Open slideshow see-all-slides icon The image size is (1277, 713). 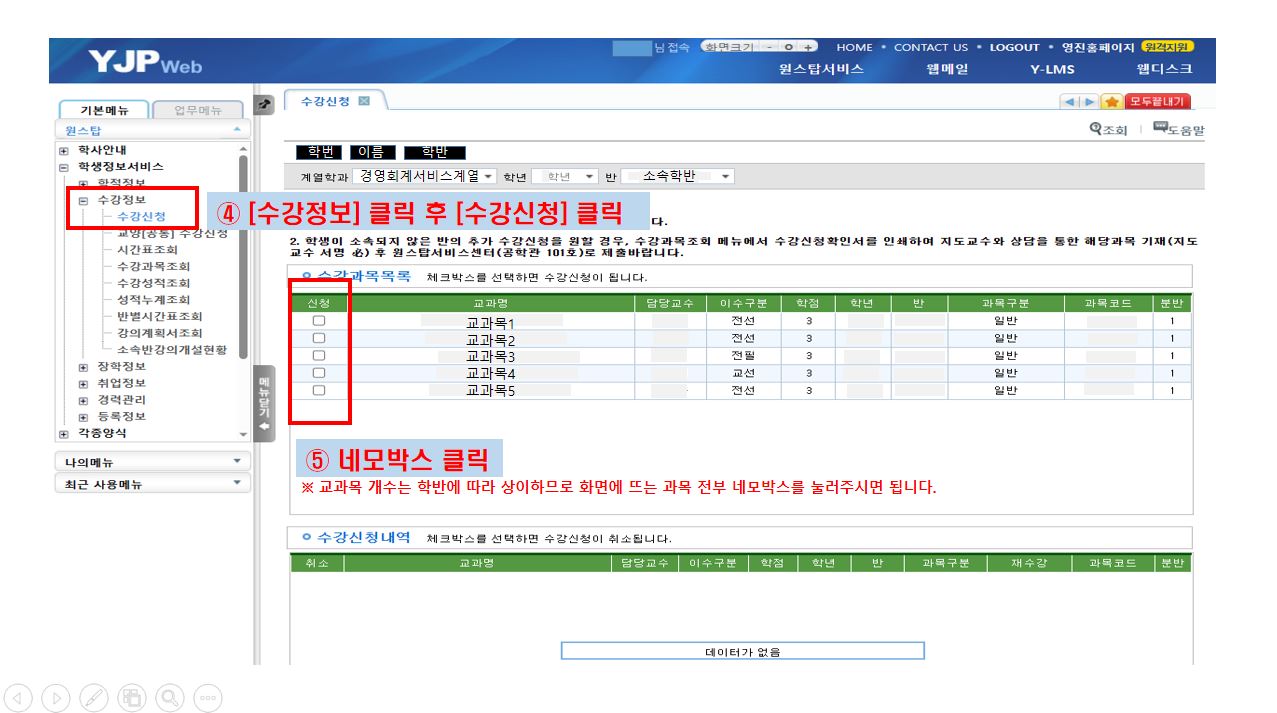click(x=132, y=697)
